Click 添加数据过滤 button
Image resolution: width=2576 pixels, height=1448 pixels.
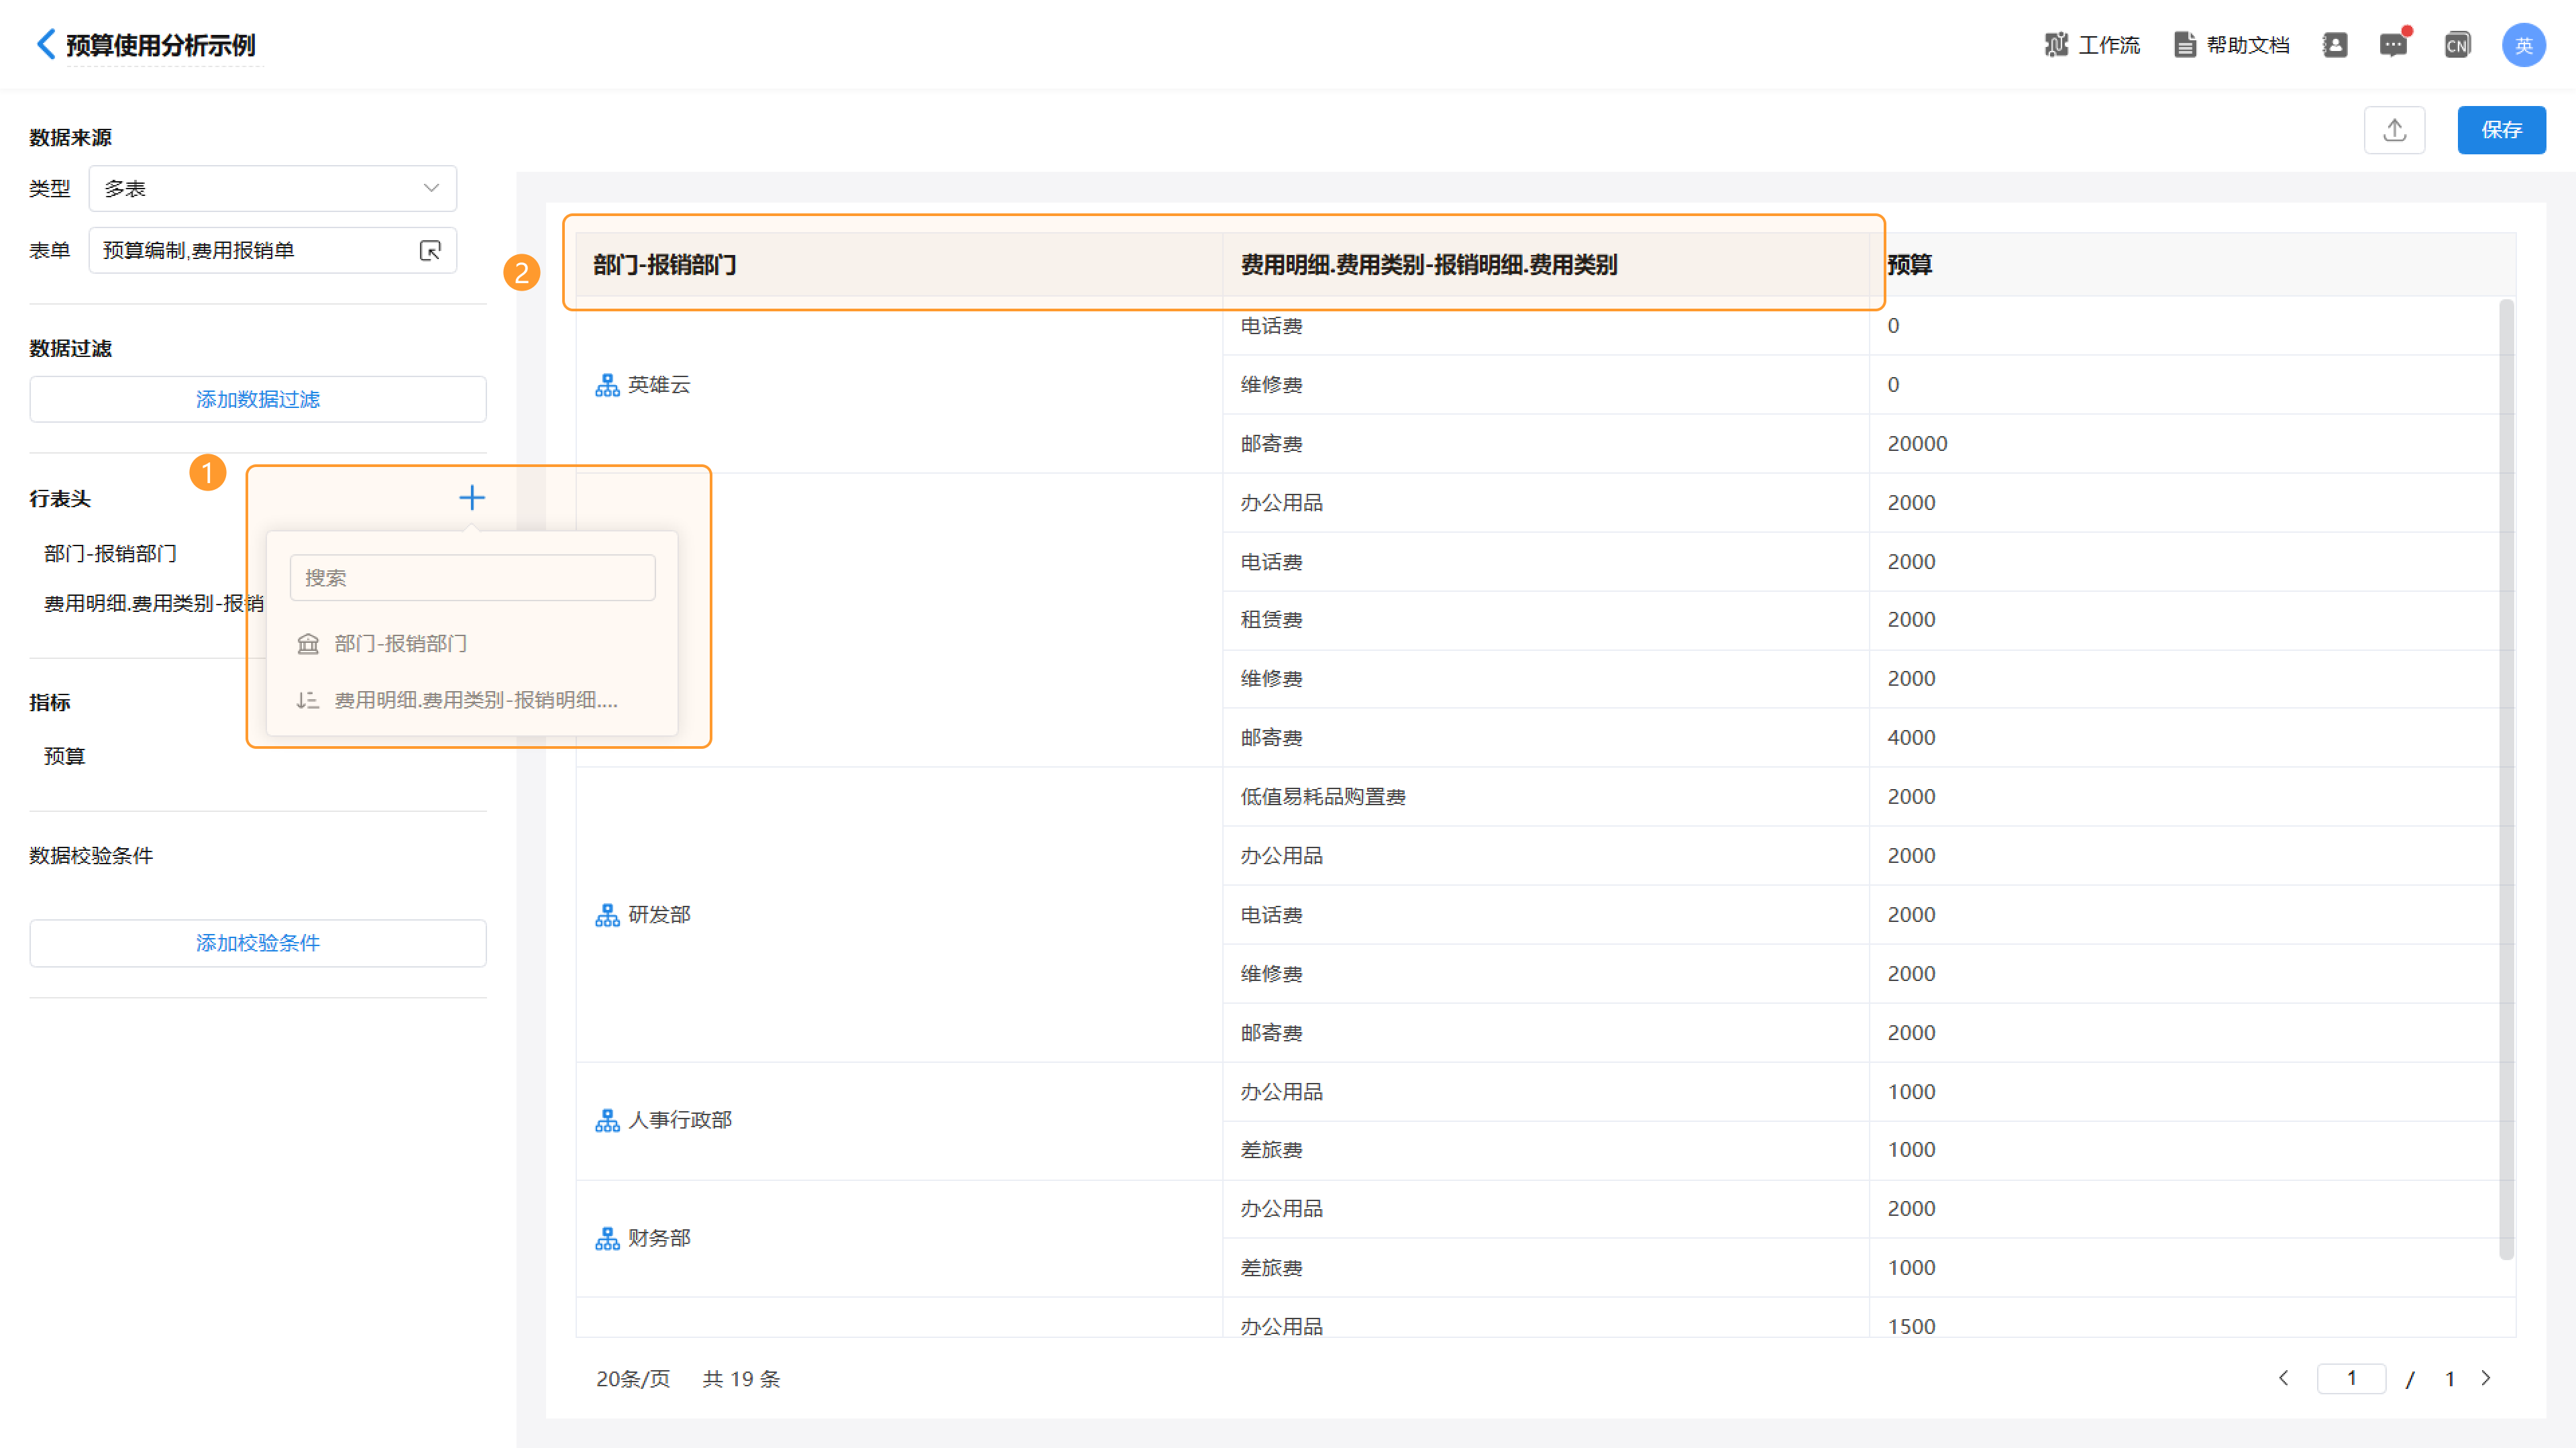[258, 399]
